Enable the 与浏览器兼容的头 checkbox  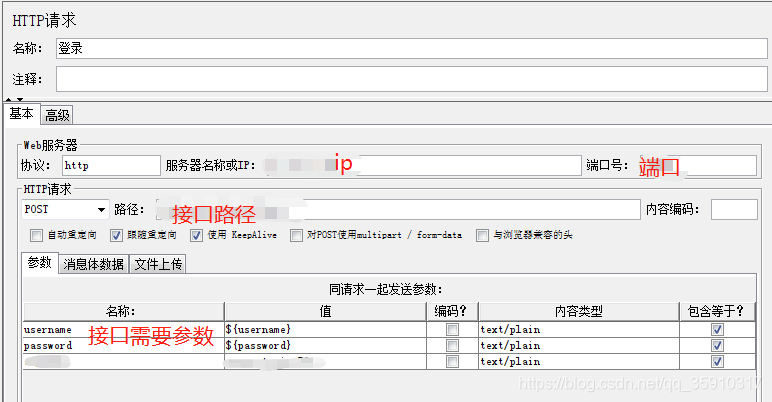coord(482,235)
